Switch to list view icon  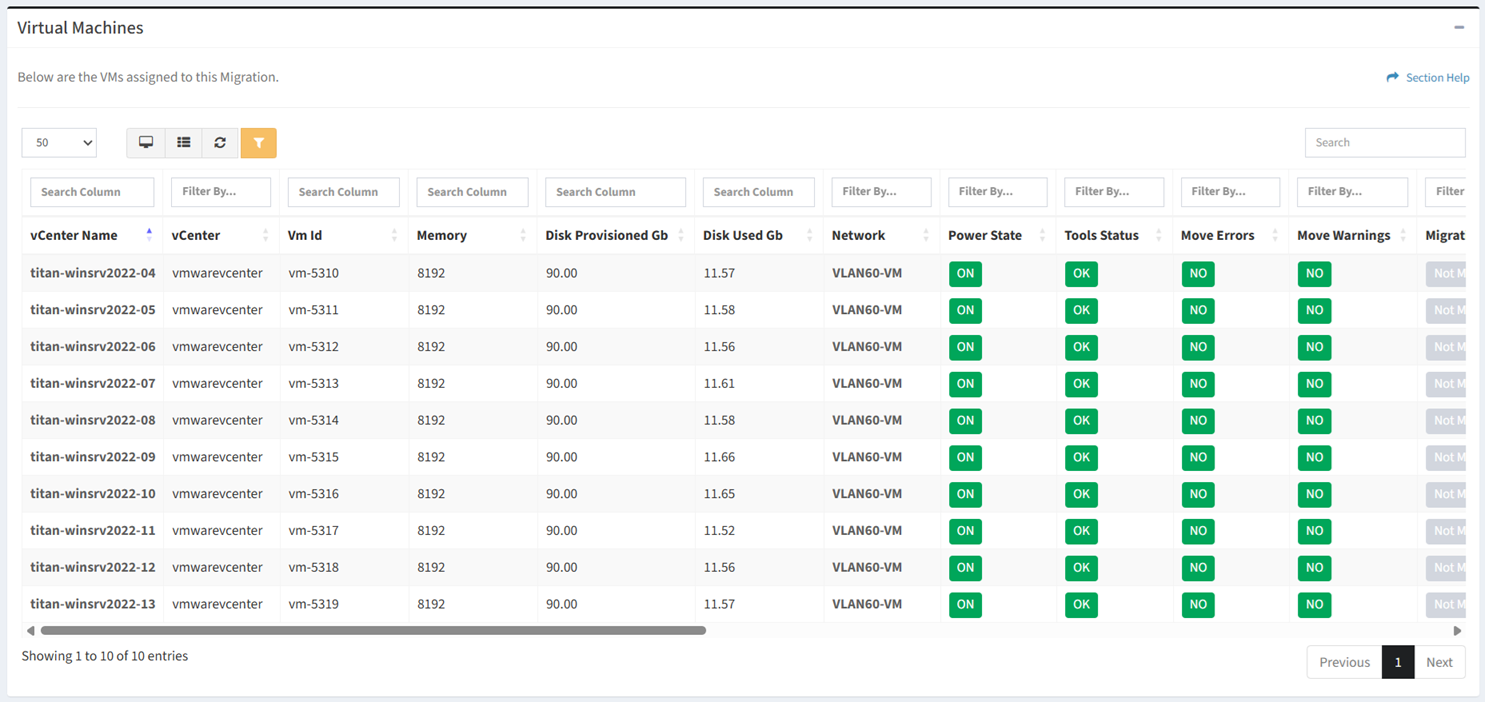pos(184,143)
